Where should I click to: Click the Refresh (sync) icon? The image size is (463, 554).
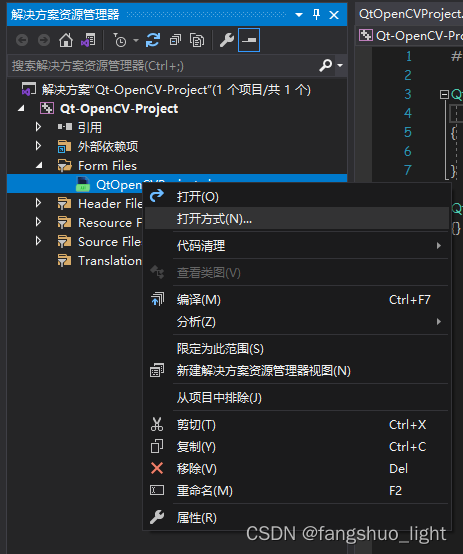coord(153,40)
